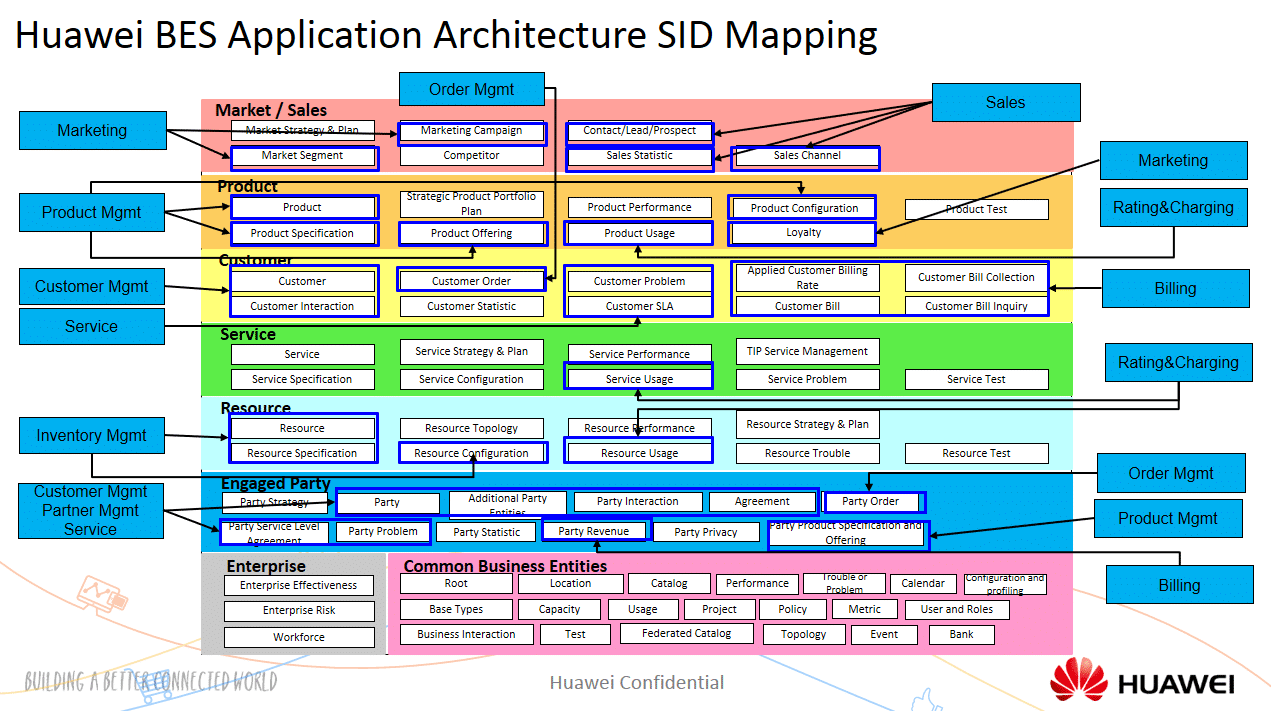Select the Customer Interaction entity

[x=302, y=307]
